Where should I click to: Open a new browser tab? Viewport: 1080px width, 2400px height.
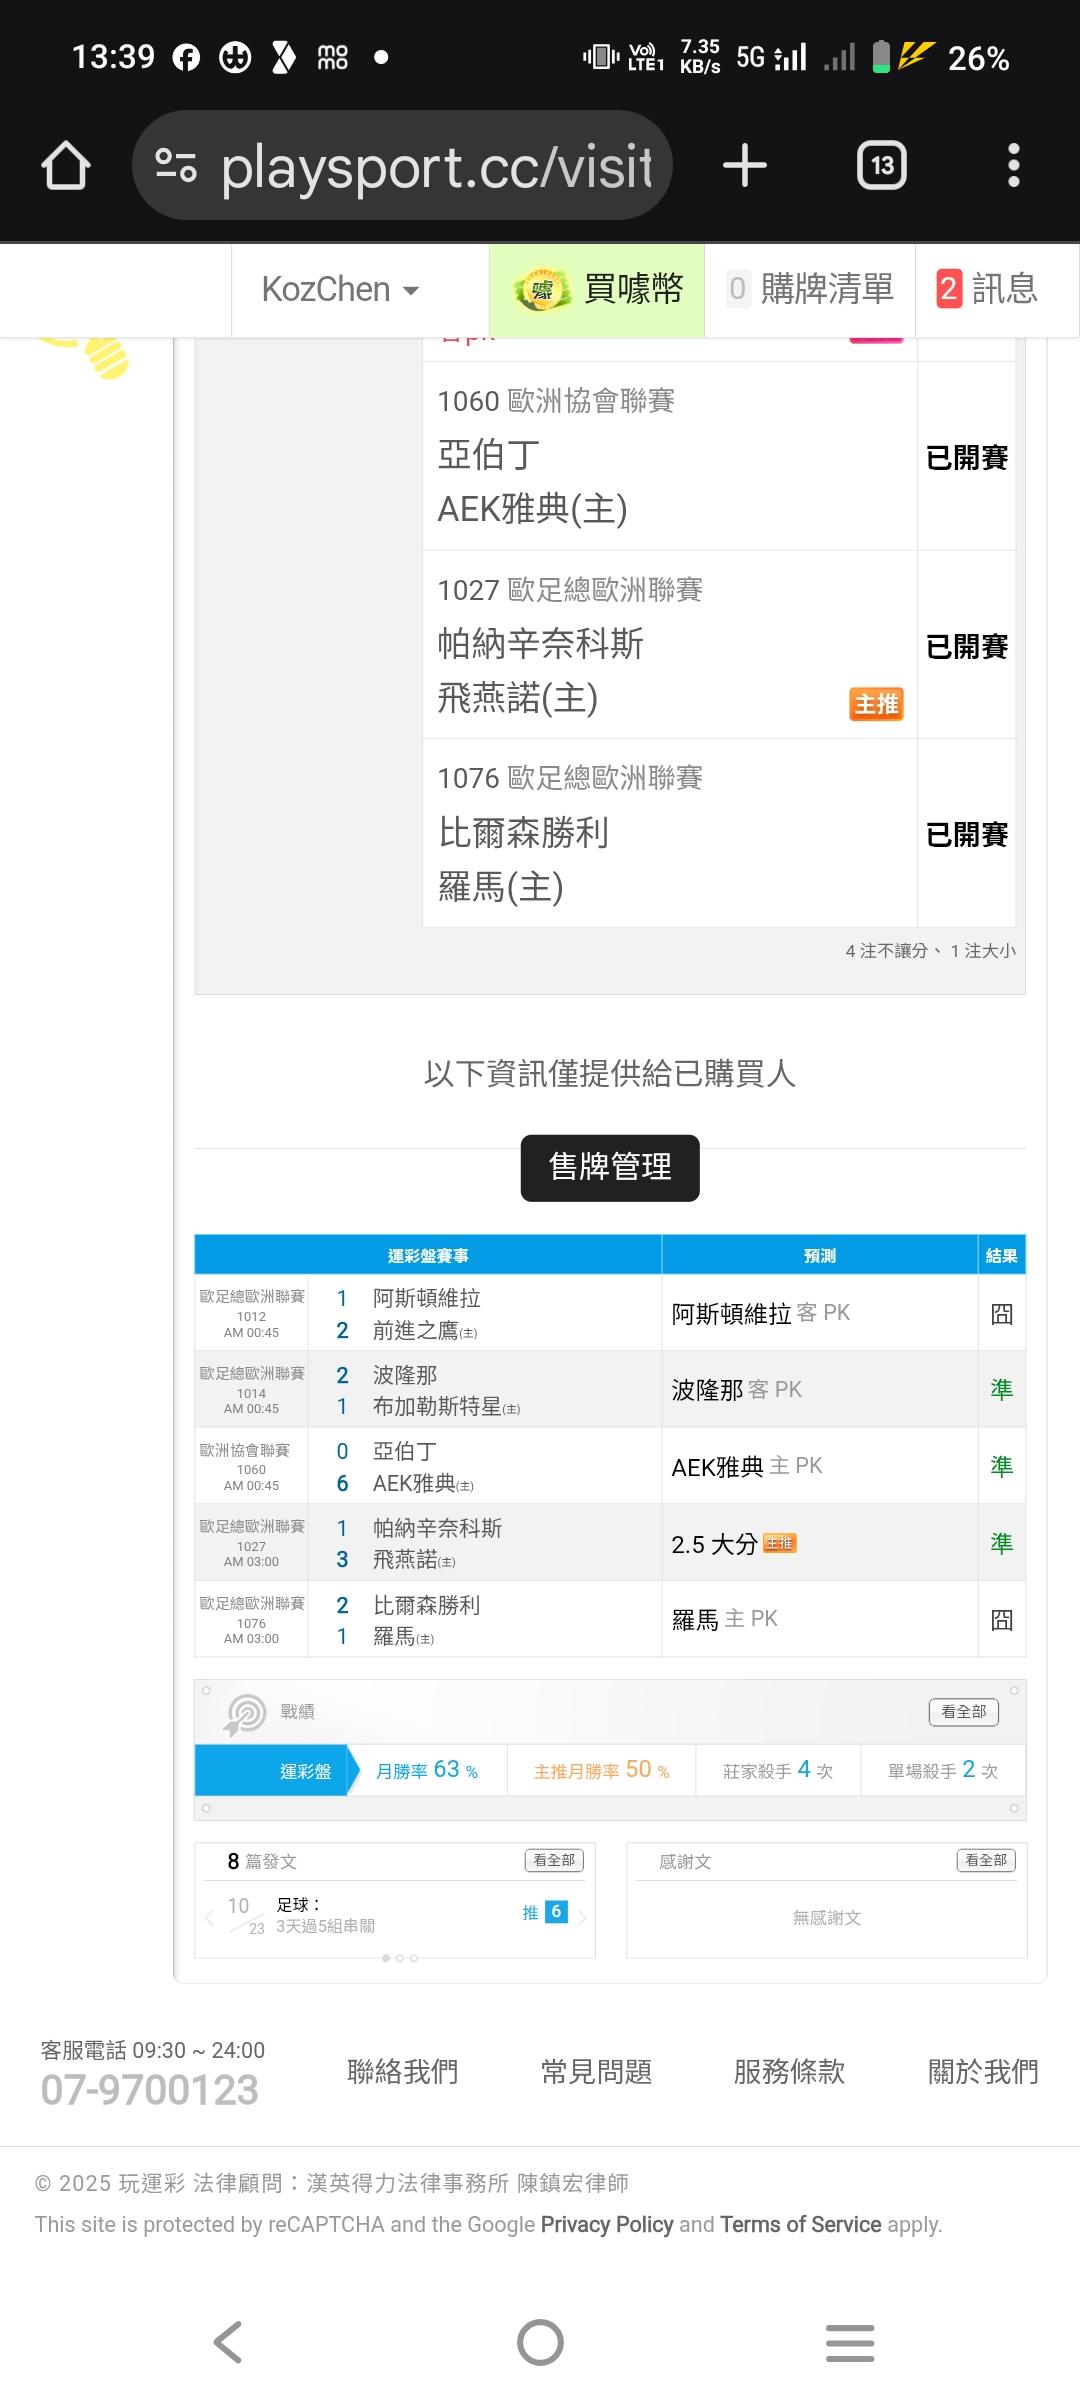point(745,165)
